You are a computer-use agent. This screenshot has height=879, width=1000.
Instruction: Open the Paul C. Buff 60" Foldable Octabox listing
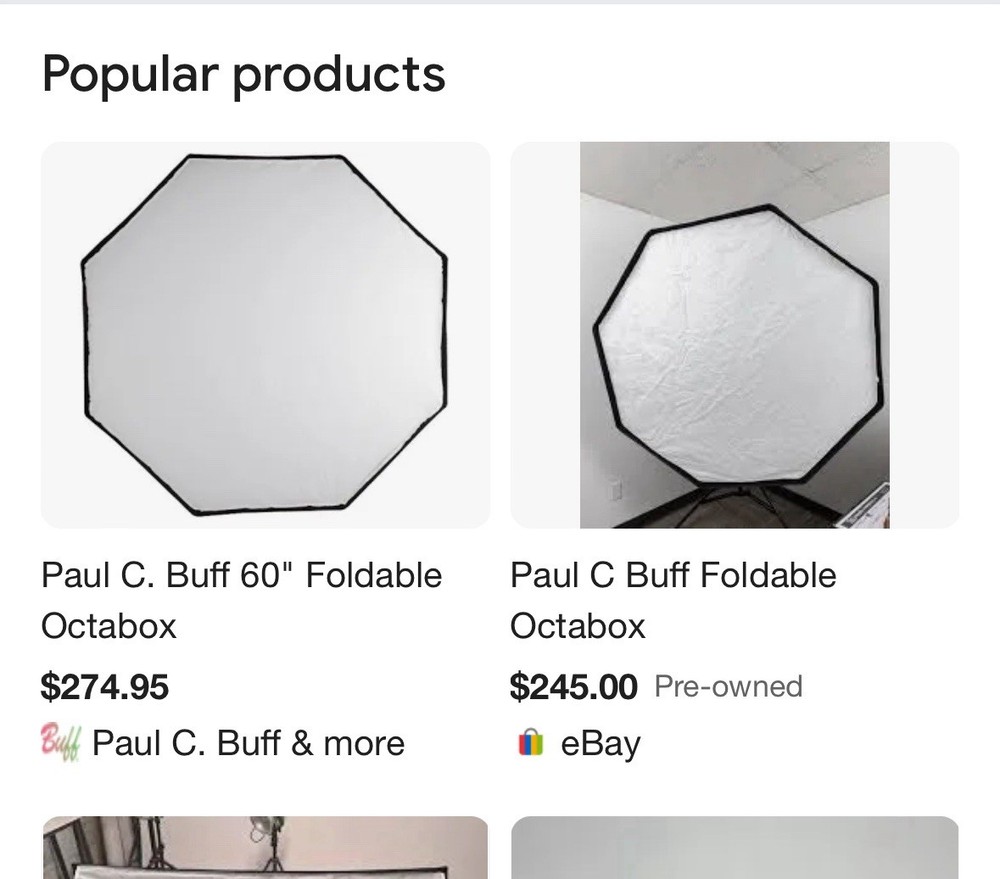pyautogui.click(x=241, y=600)
